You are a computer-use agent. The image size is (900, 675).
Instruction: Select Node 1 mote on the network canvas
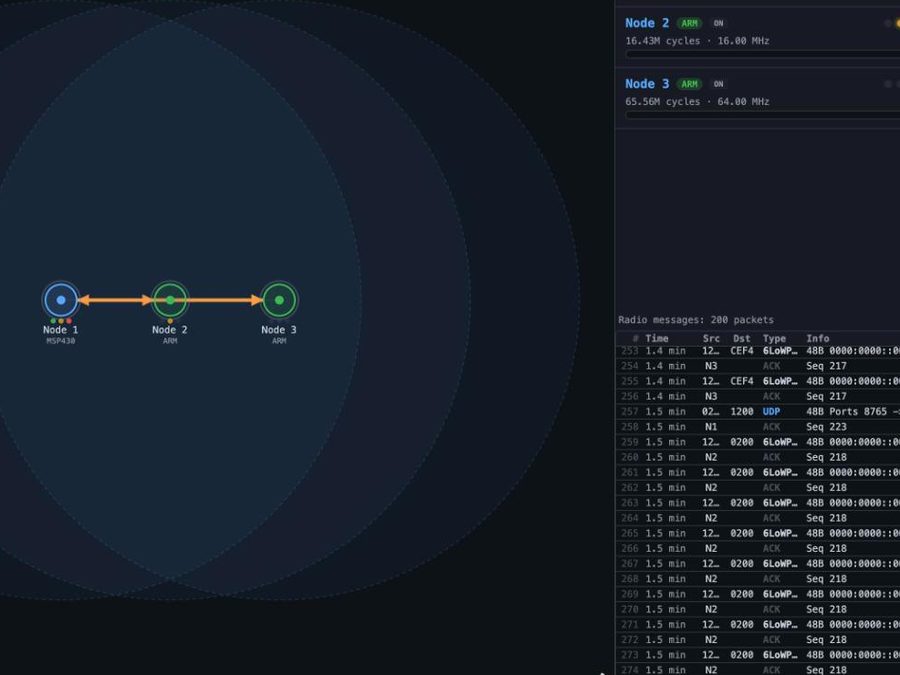point(61,300)
